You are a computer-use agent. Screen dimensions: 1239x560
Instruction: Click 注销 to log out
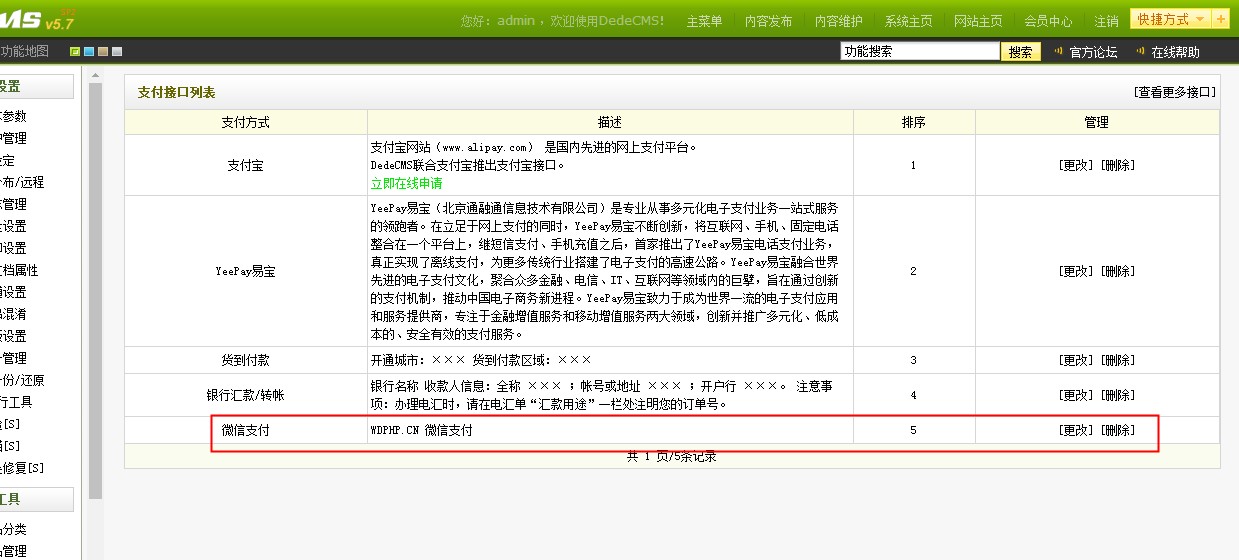pos(1106,21)
